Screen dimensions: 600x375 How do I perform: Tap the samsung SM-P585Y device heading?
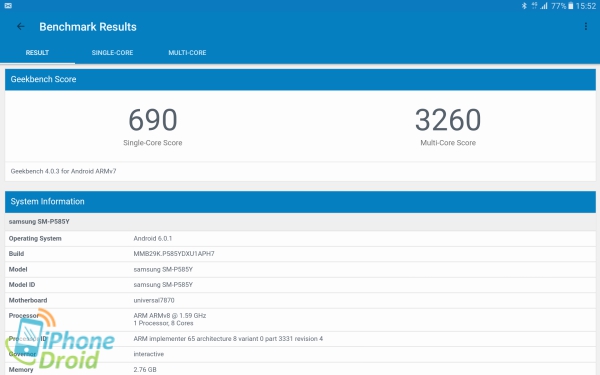coord(39,222)
